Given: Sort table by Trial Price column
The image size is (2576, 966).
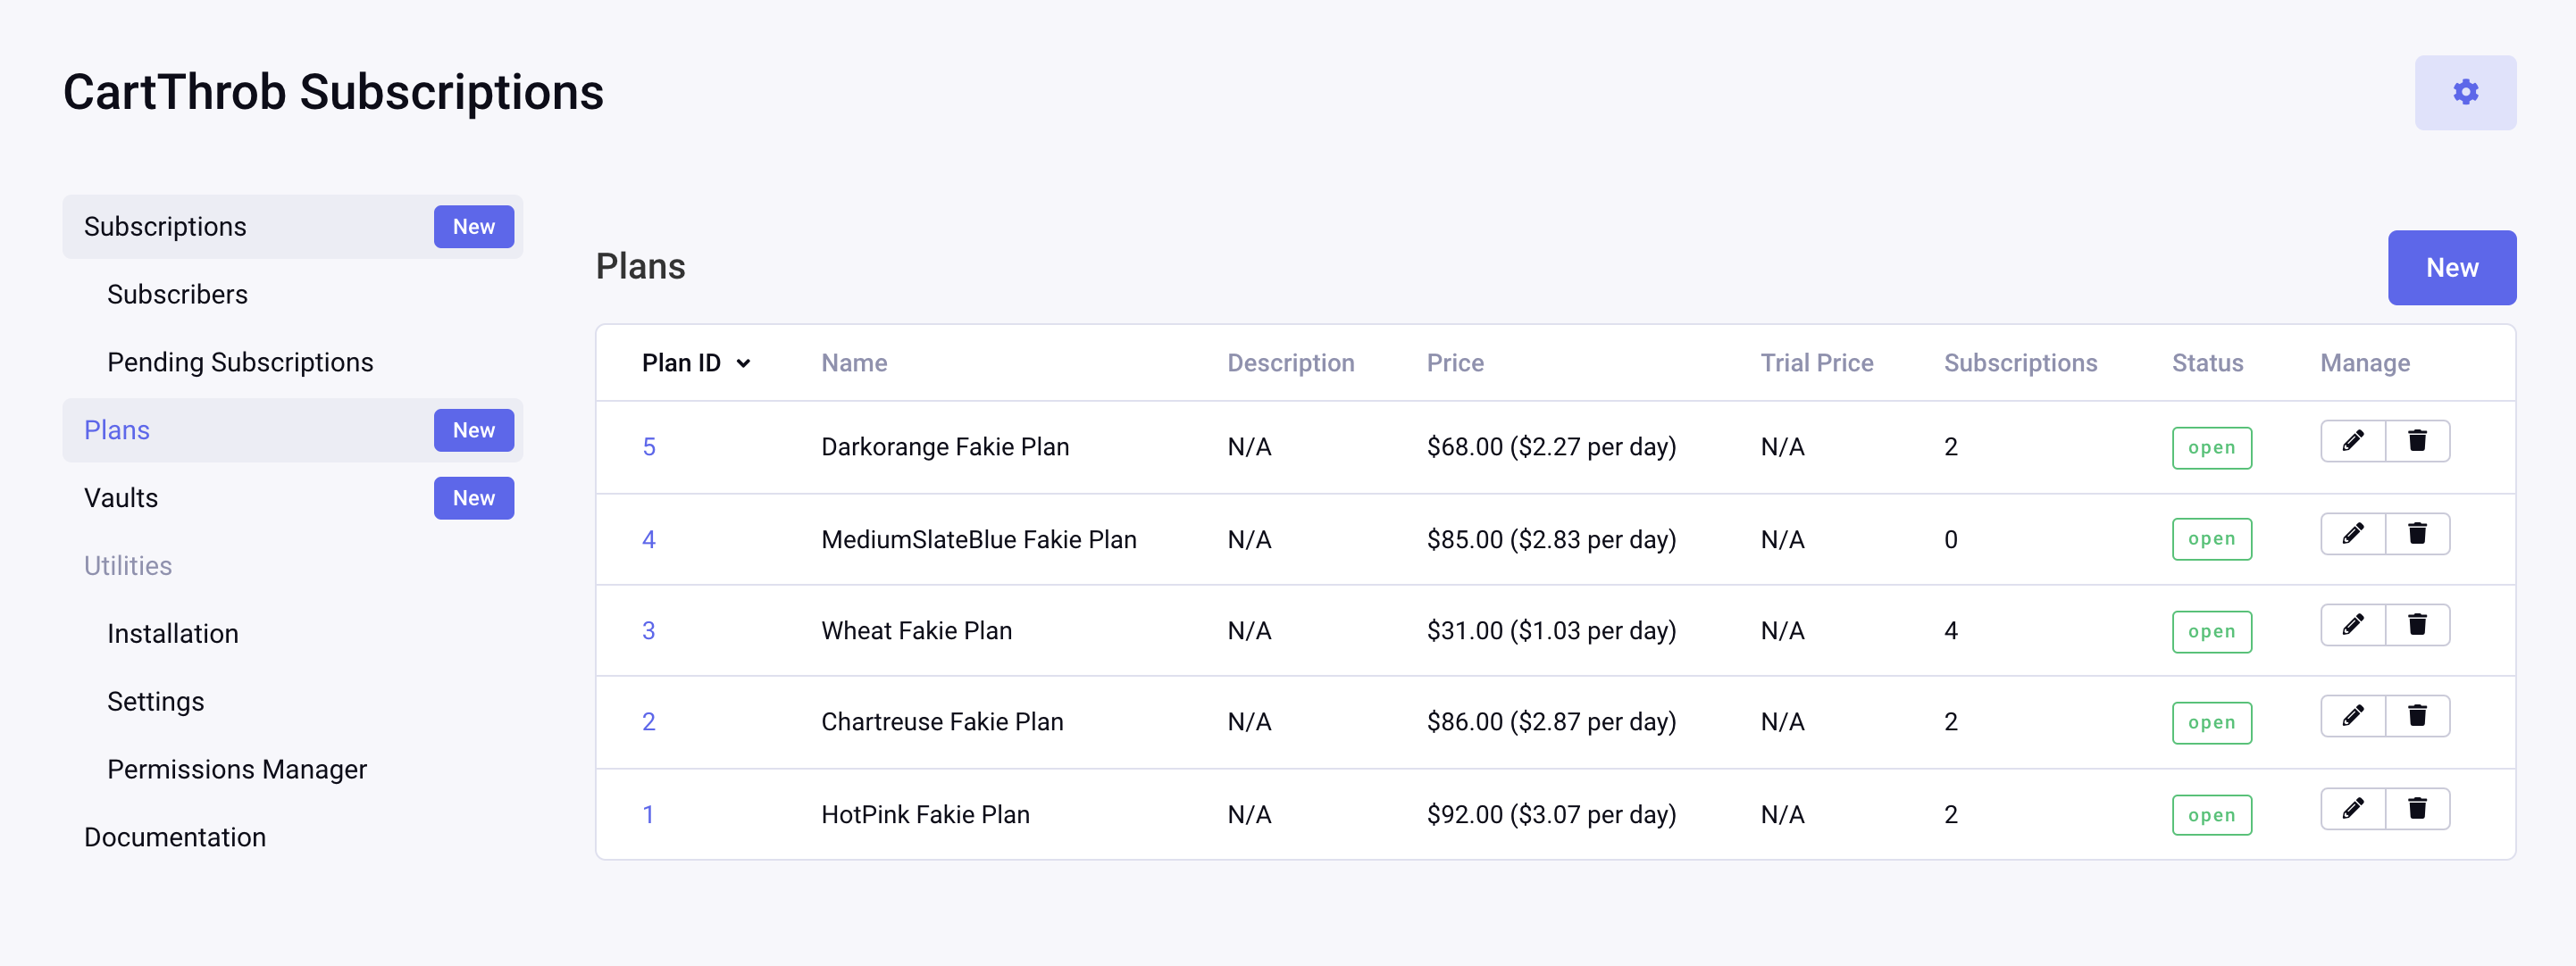Looking at the screenshot, I should [x=1816, y=363].
